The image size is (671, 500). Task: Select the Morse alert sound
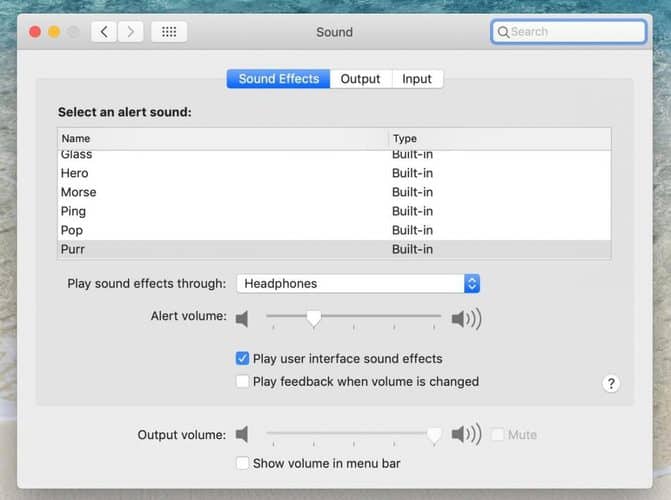click(334, 192)
